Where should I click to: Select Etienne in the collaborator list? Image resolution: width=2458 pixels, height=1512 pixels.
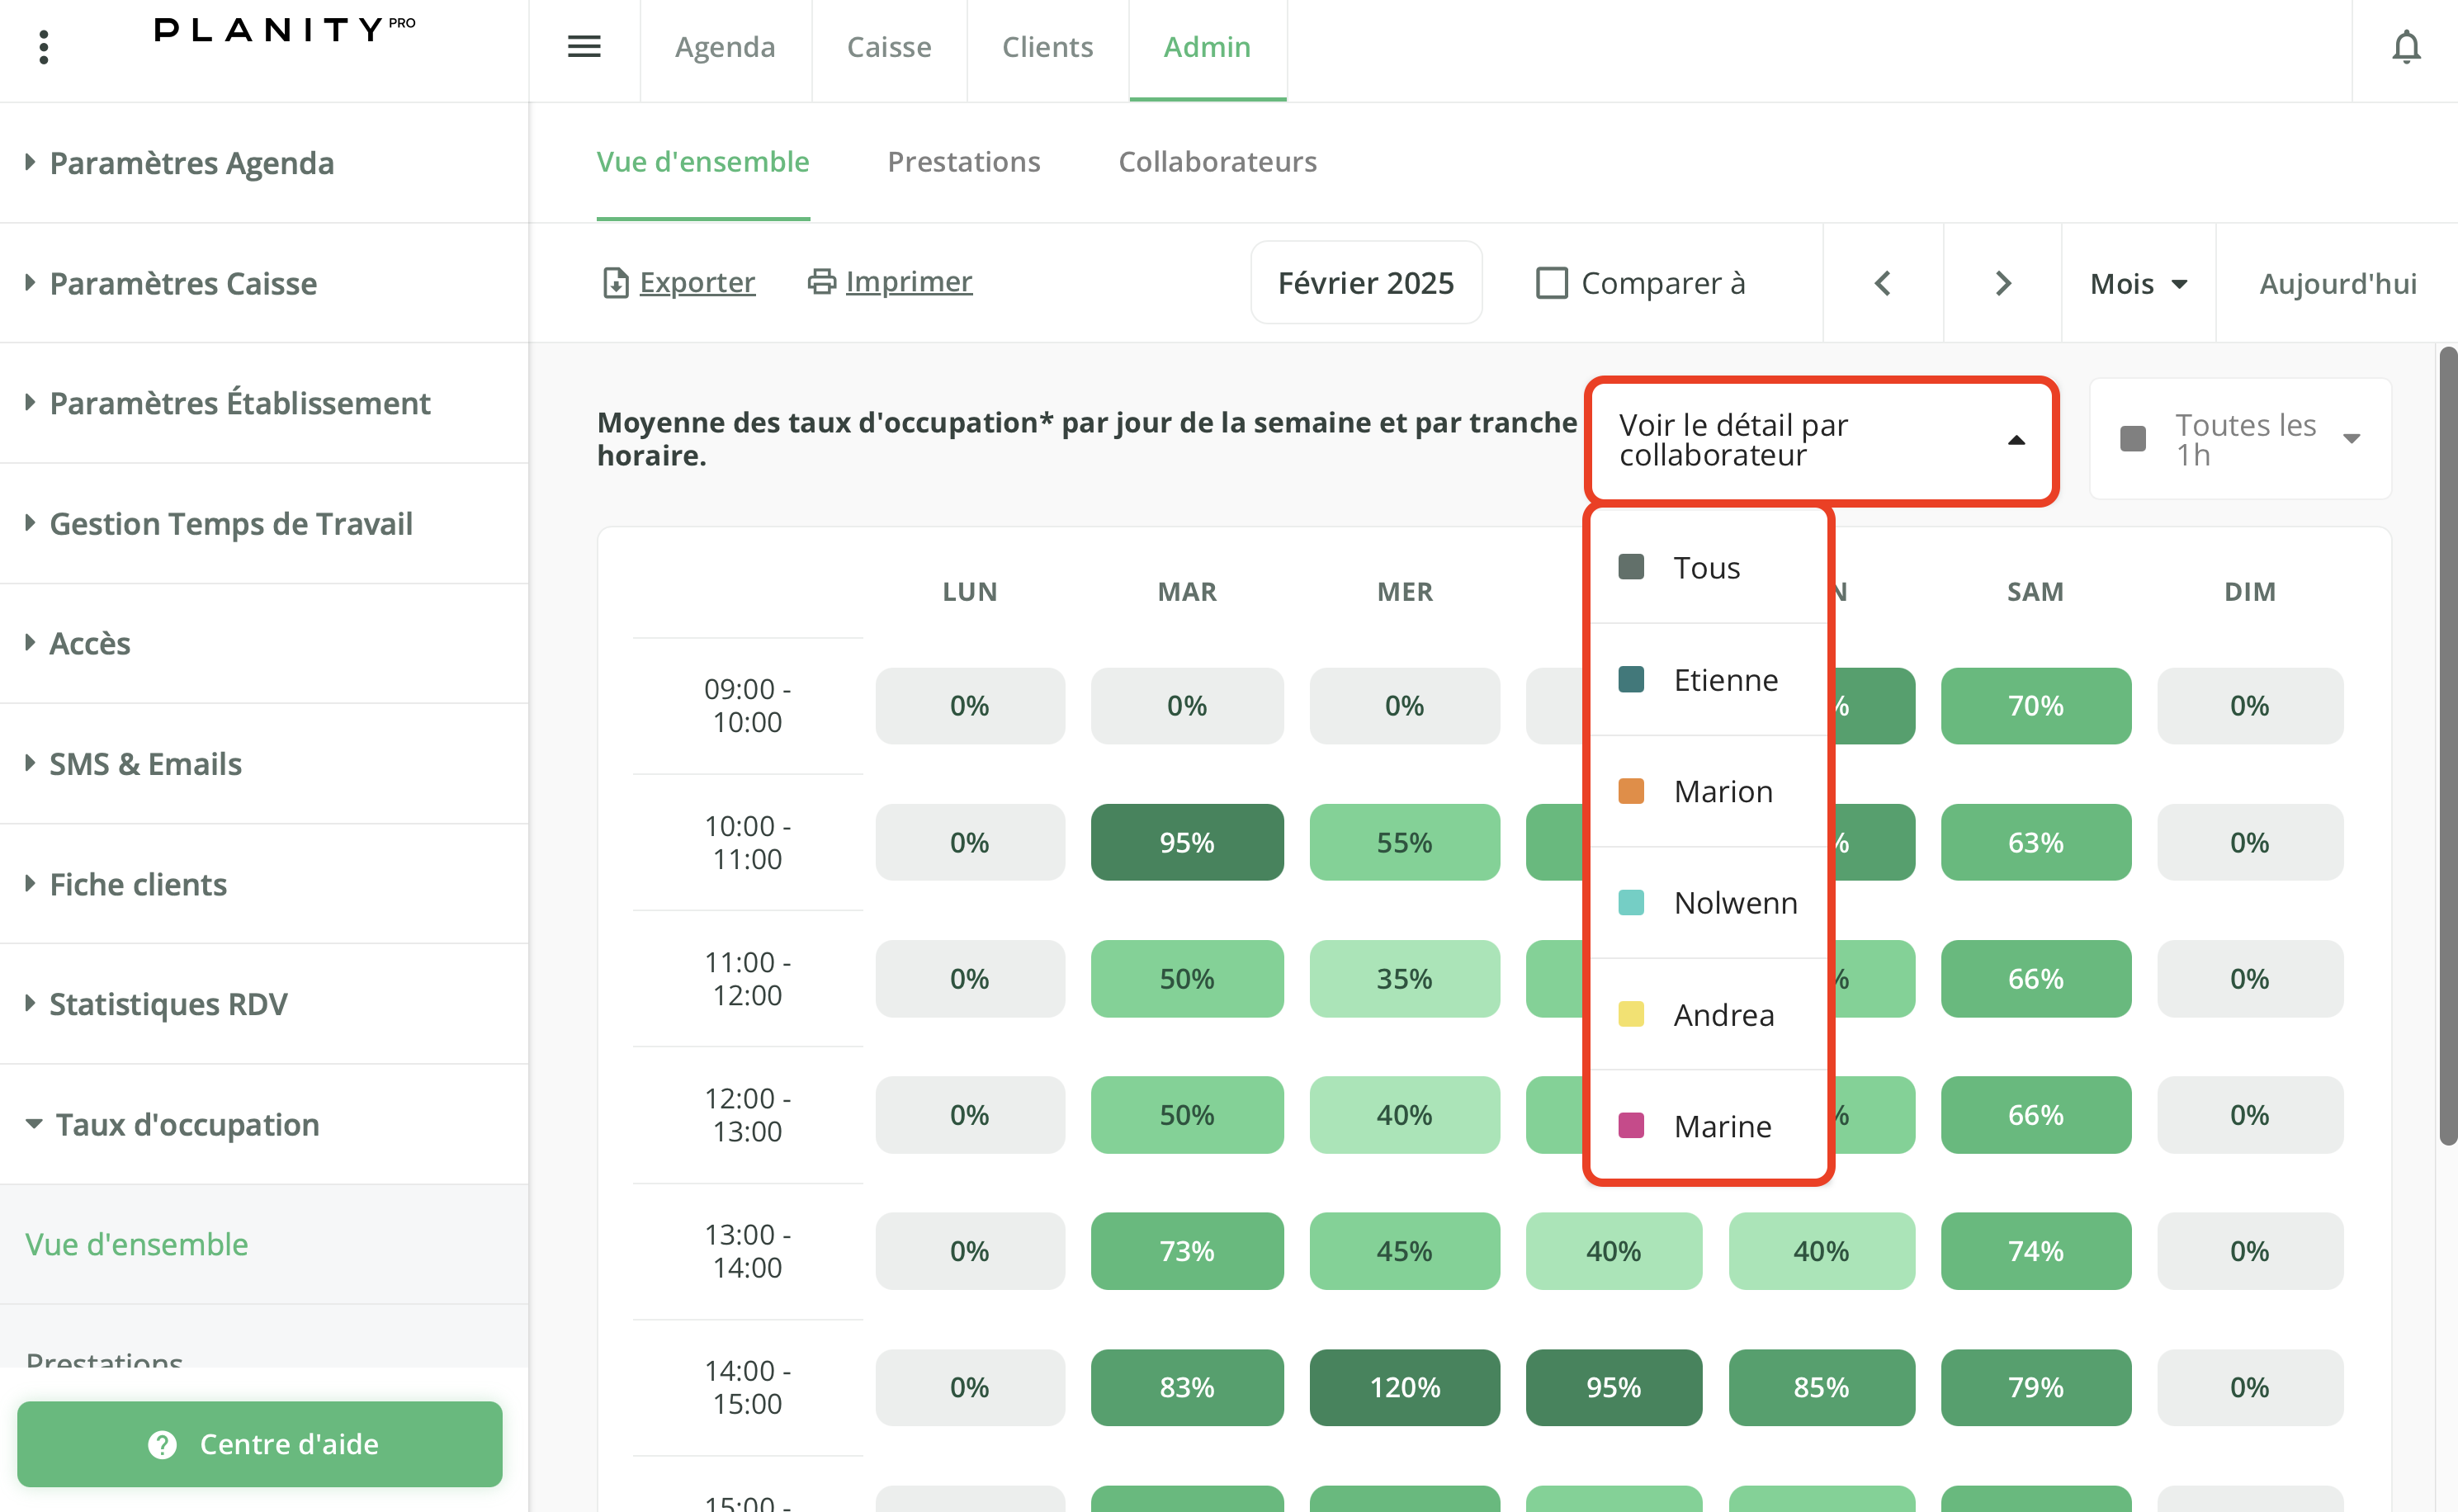pyautogui.click(x=1725, y=680)
